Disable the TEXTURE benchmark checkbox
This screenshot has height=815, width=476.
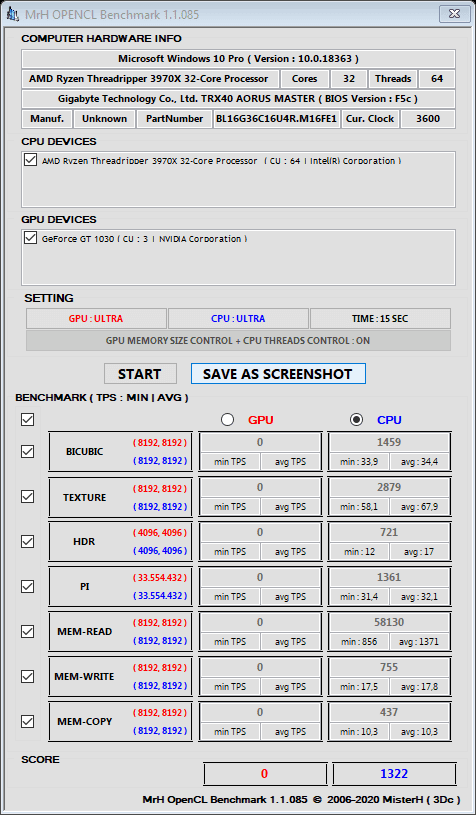28,496
